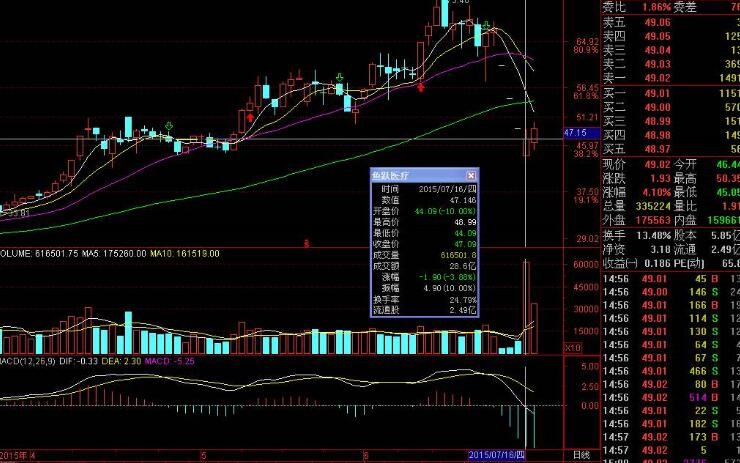Click the X10 volume scale indicator
This screenshot has width=740, height=463.
point(573,347)
